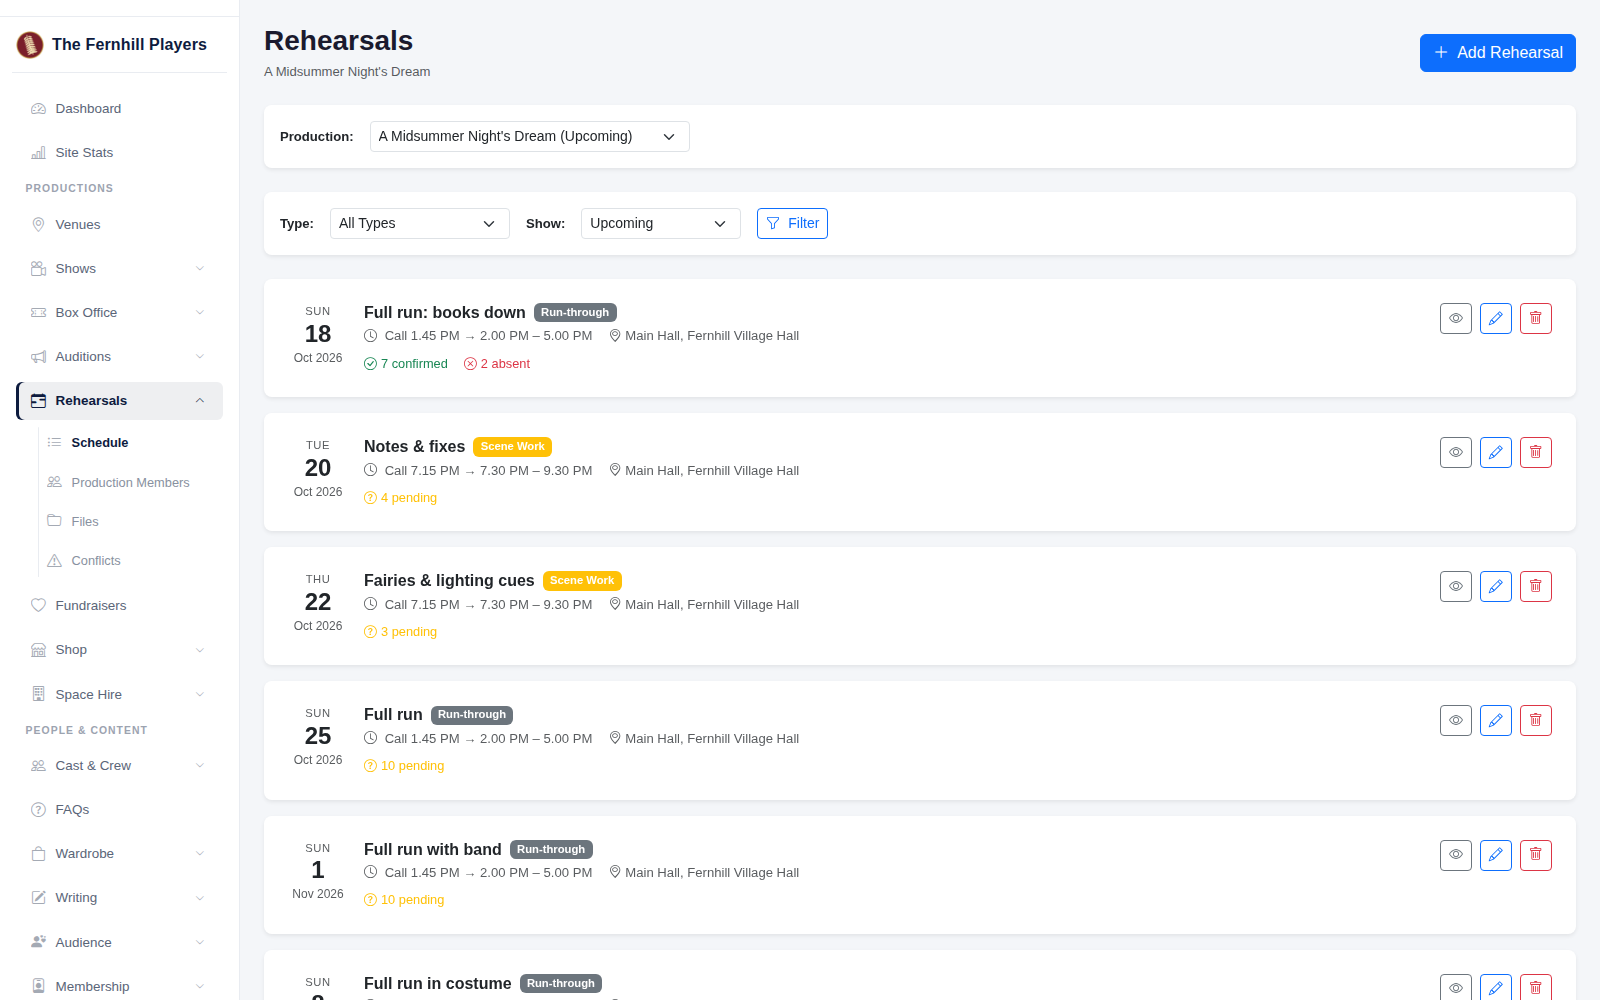The width and height of the screenshot is (1600, 1000).
Task: Open Site Stats page
Action: [119, 152]
